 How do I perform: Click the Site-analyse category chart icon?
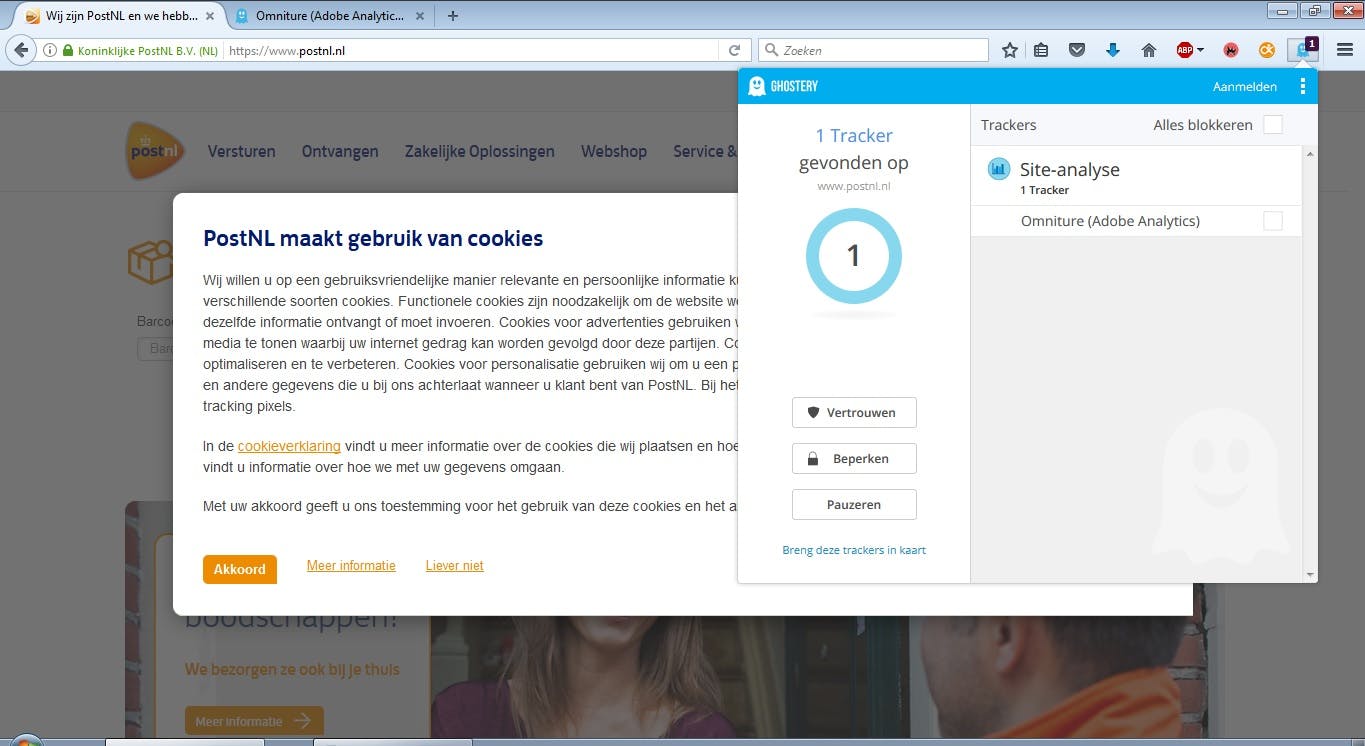click(x=998, y=169)
